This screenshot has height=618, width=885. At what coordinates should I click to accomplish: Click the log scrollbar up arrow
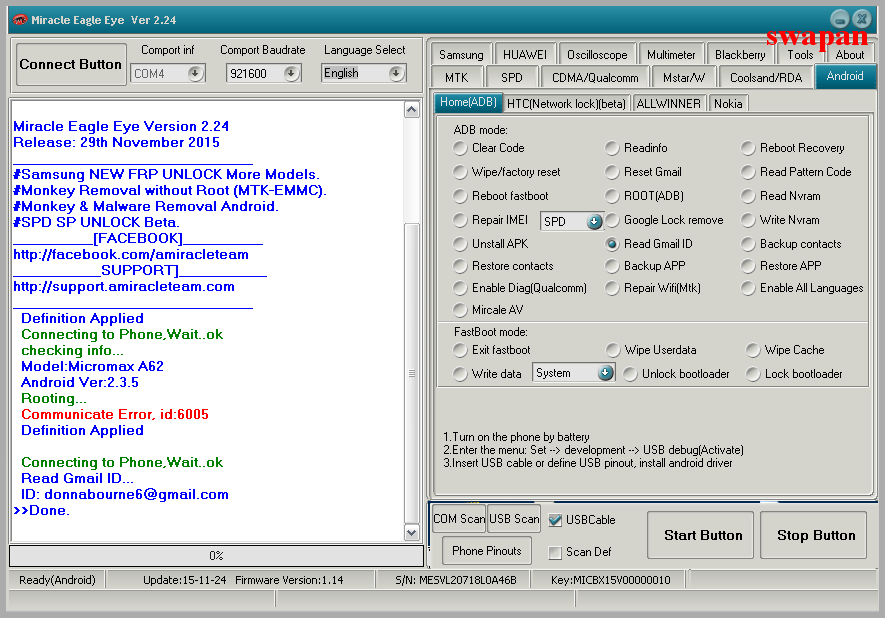tap(412, 109)
